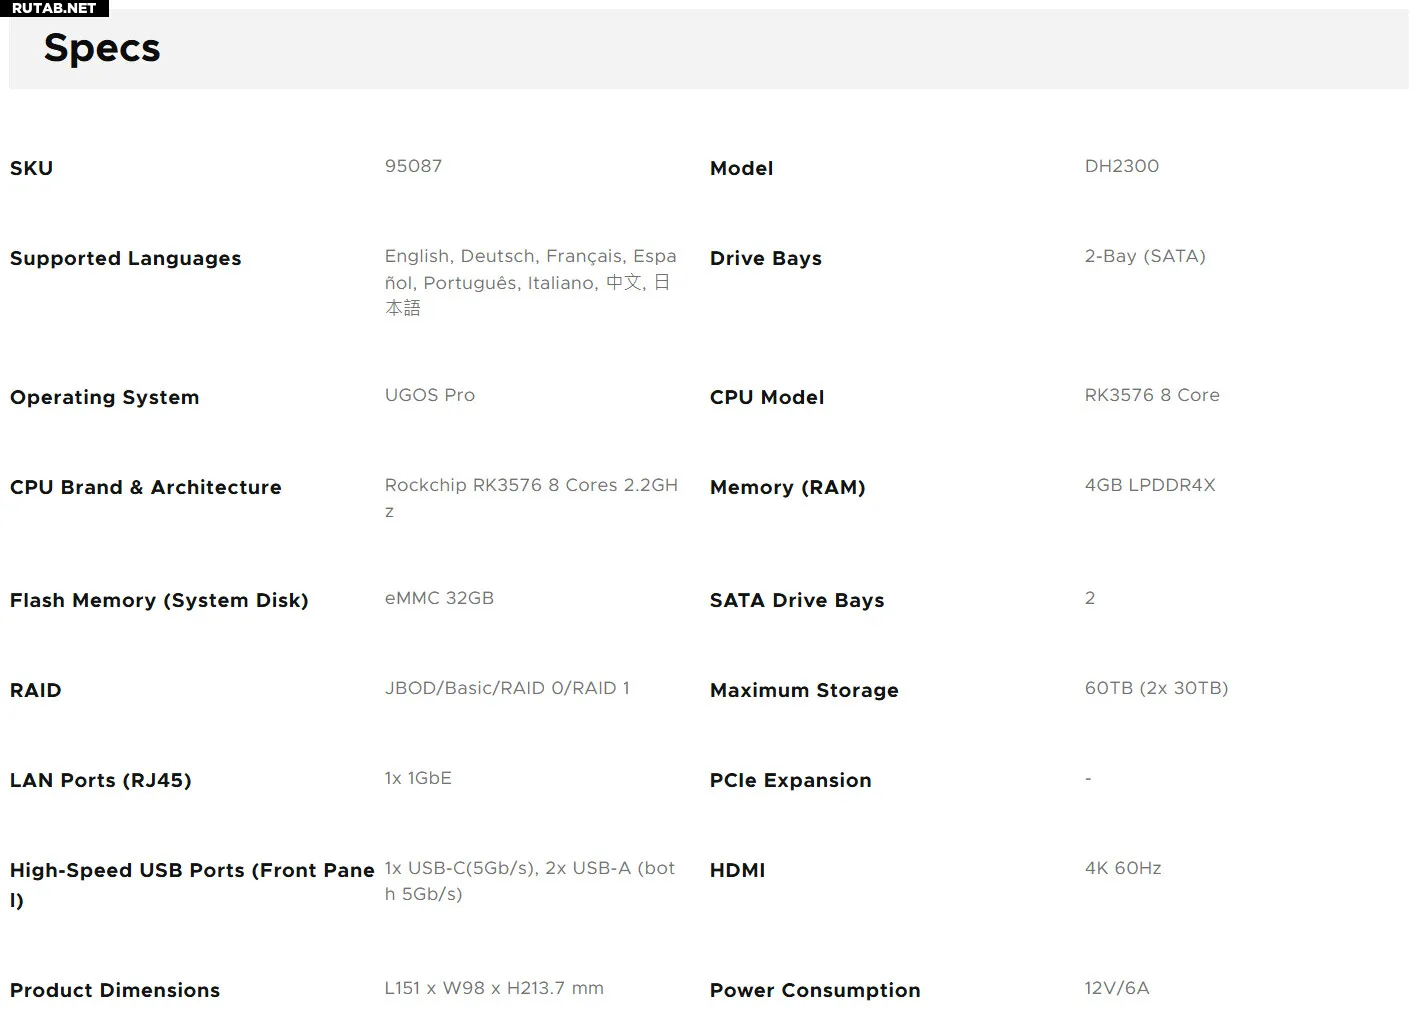This screenshot has width=1419, height=1027.
Task: Click the eMMC 32GB flash memory value
Action: click(x=439, y=598)
